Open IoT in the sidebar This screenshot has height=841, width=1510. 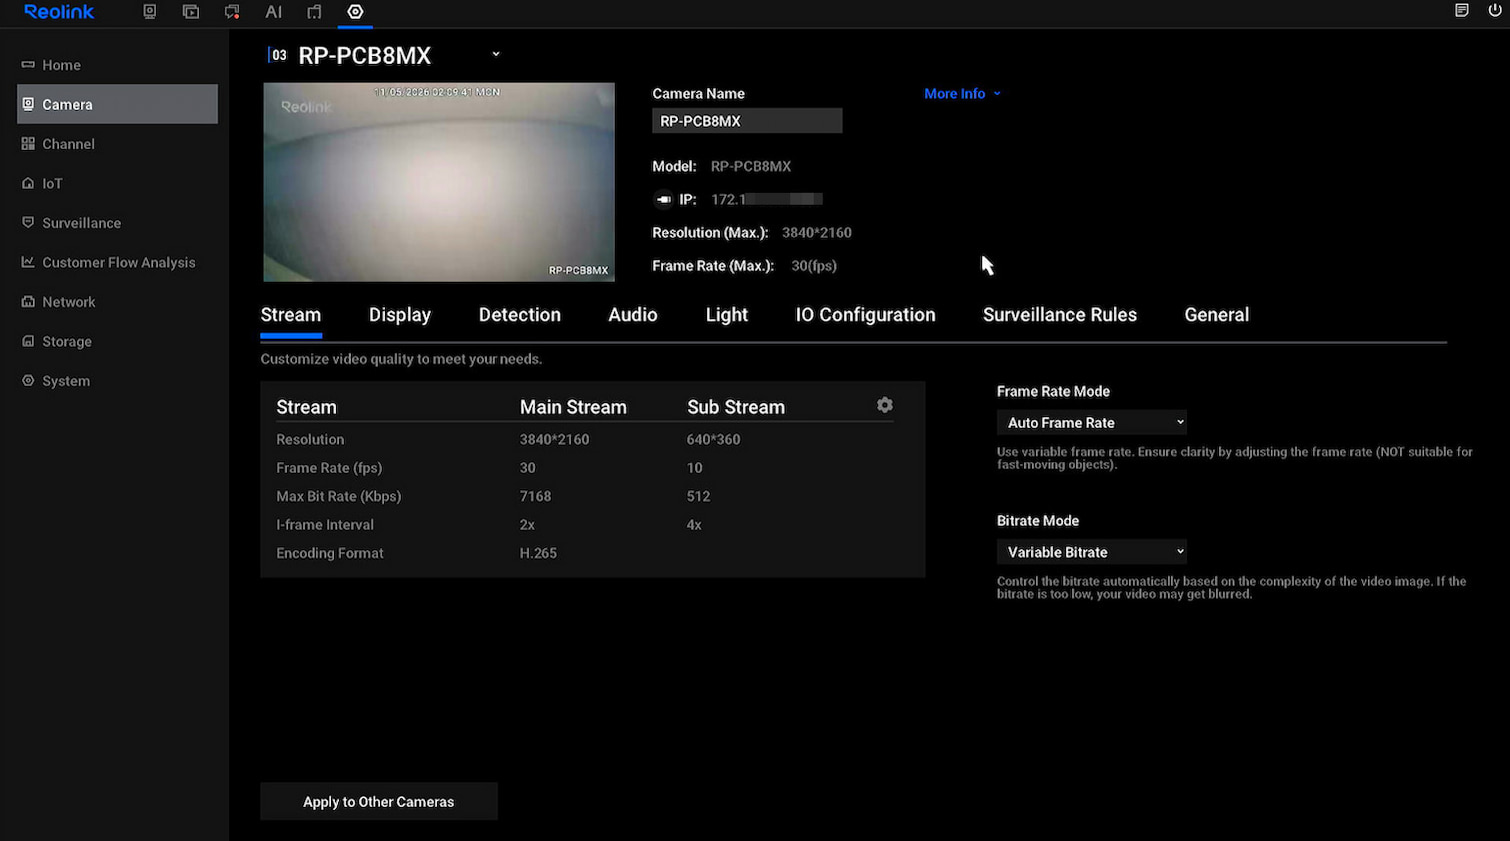(x=117, y=183)
